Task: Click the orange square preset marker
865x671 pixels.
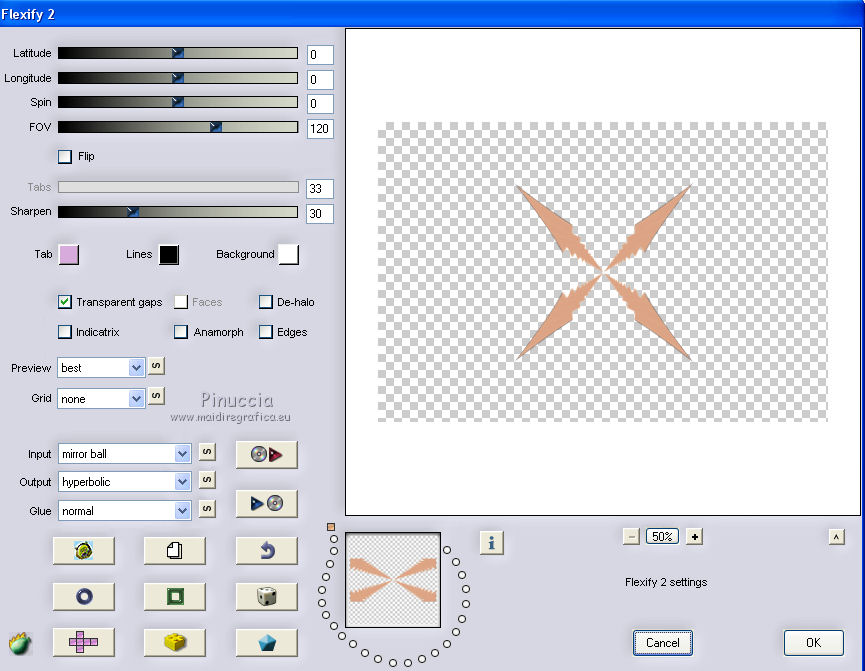Action: tap(331, 527)
